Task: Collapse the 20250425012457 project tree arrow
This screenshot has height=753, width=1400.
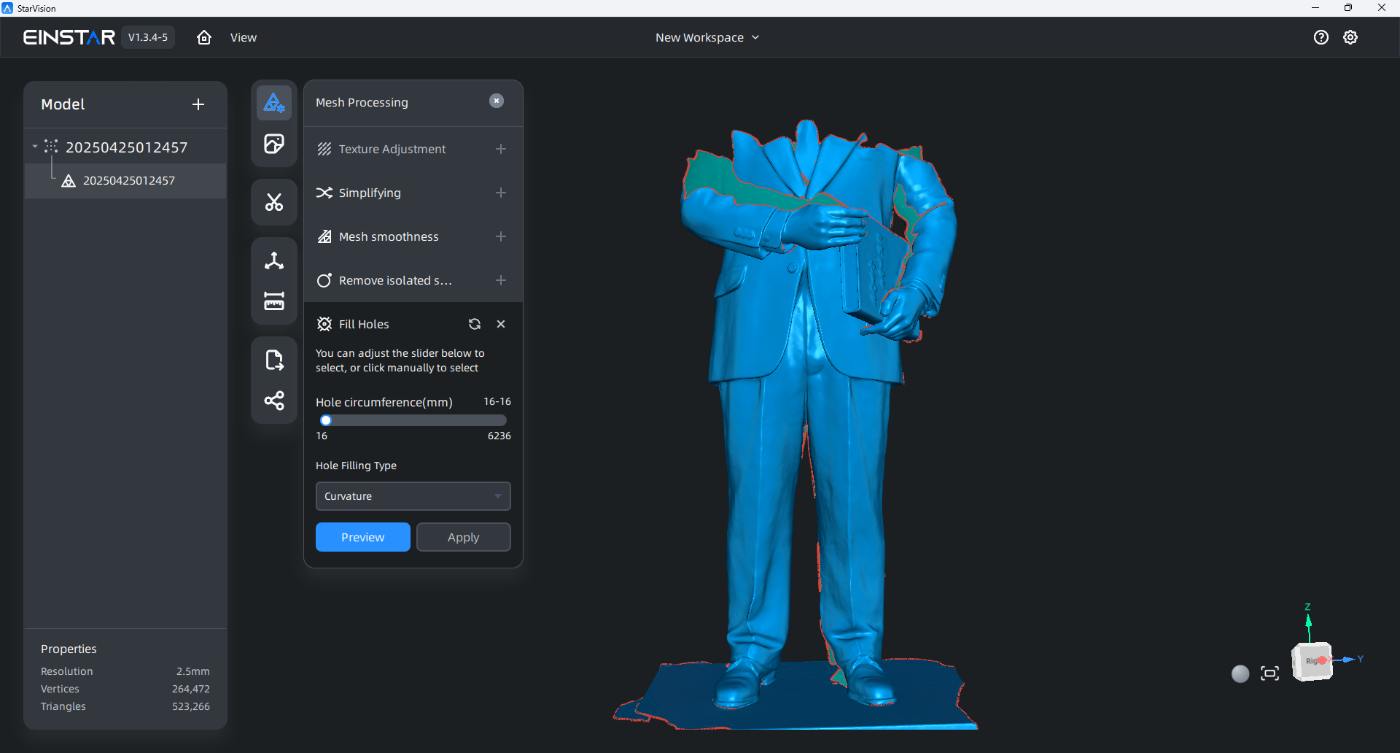Action: pyautogui.click(x=35, y=147)
